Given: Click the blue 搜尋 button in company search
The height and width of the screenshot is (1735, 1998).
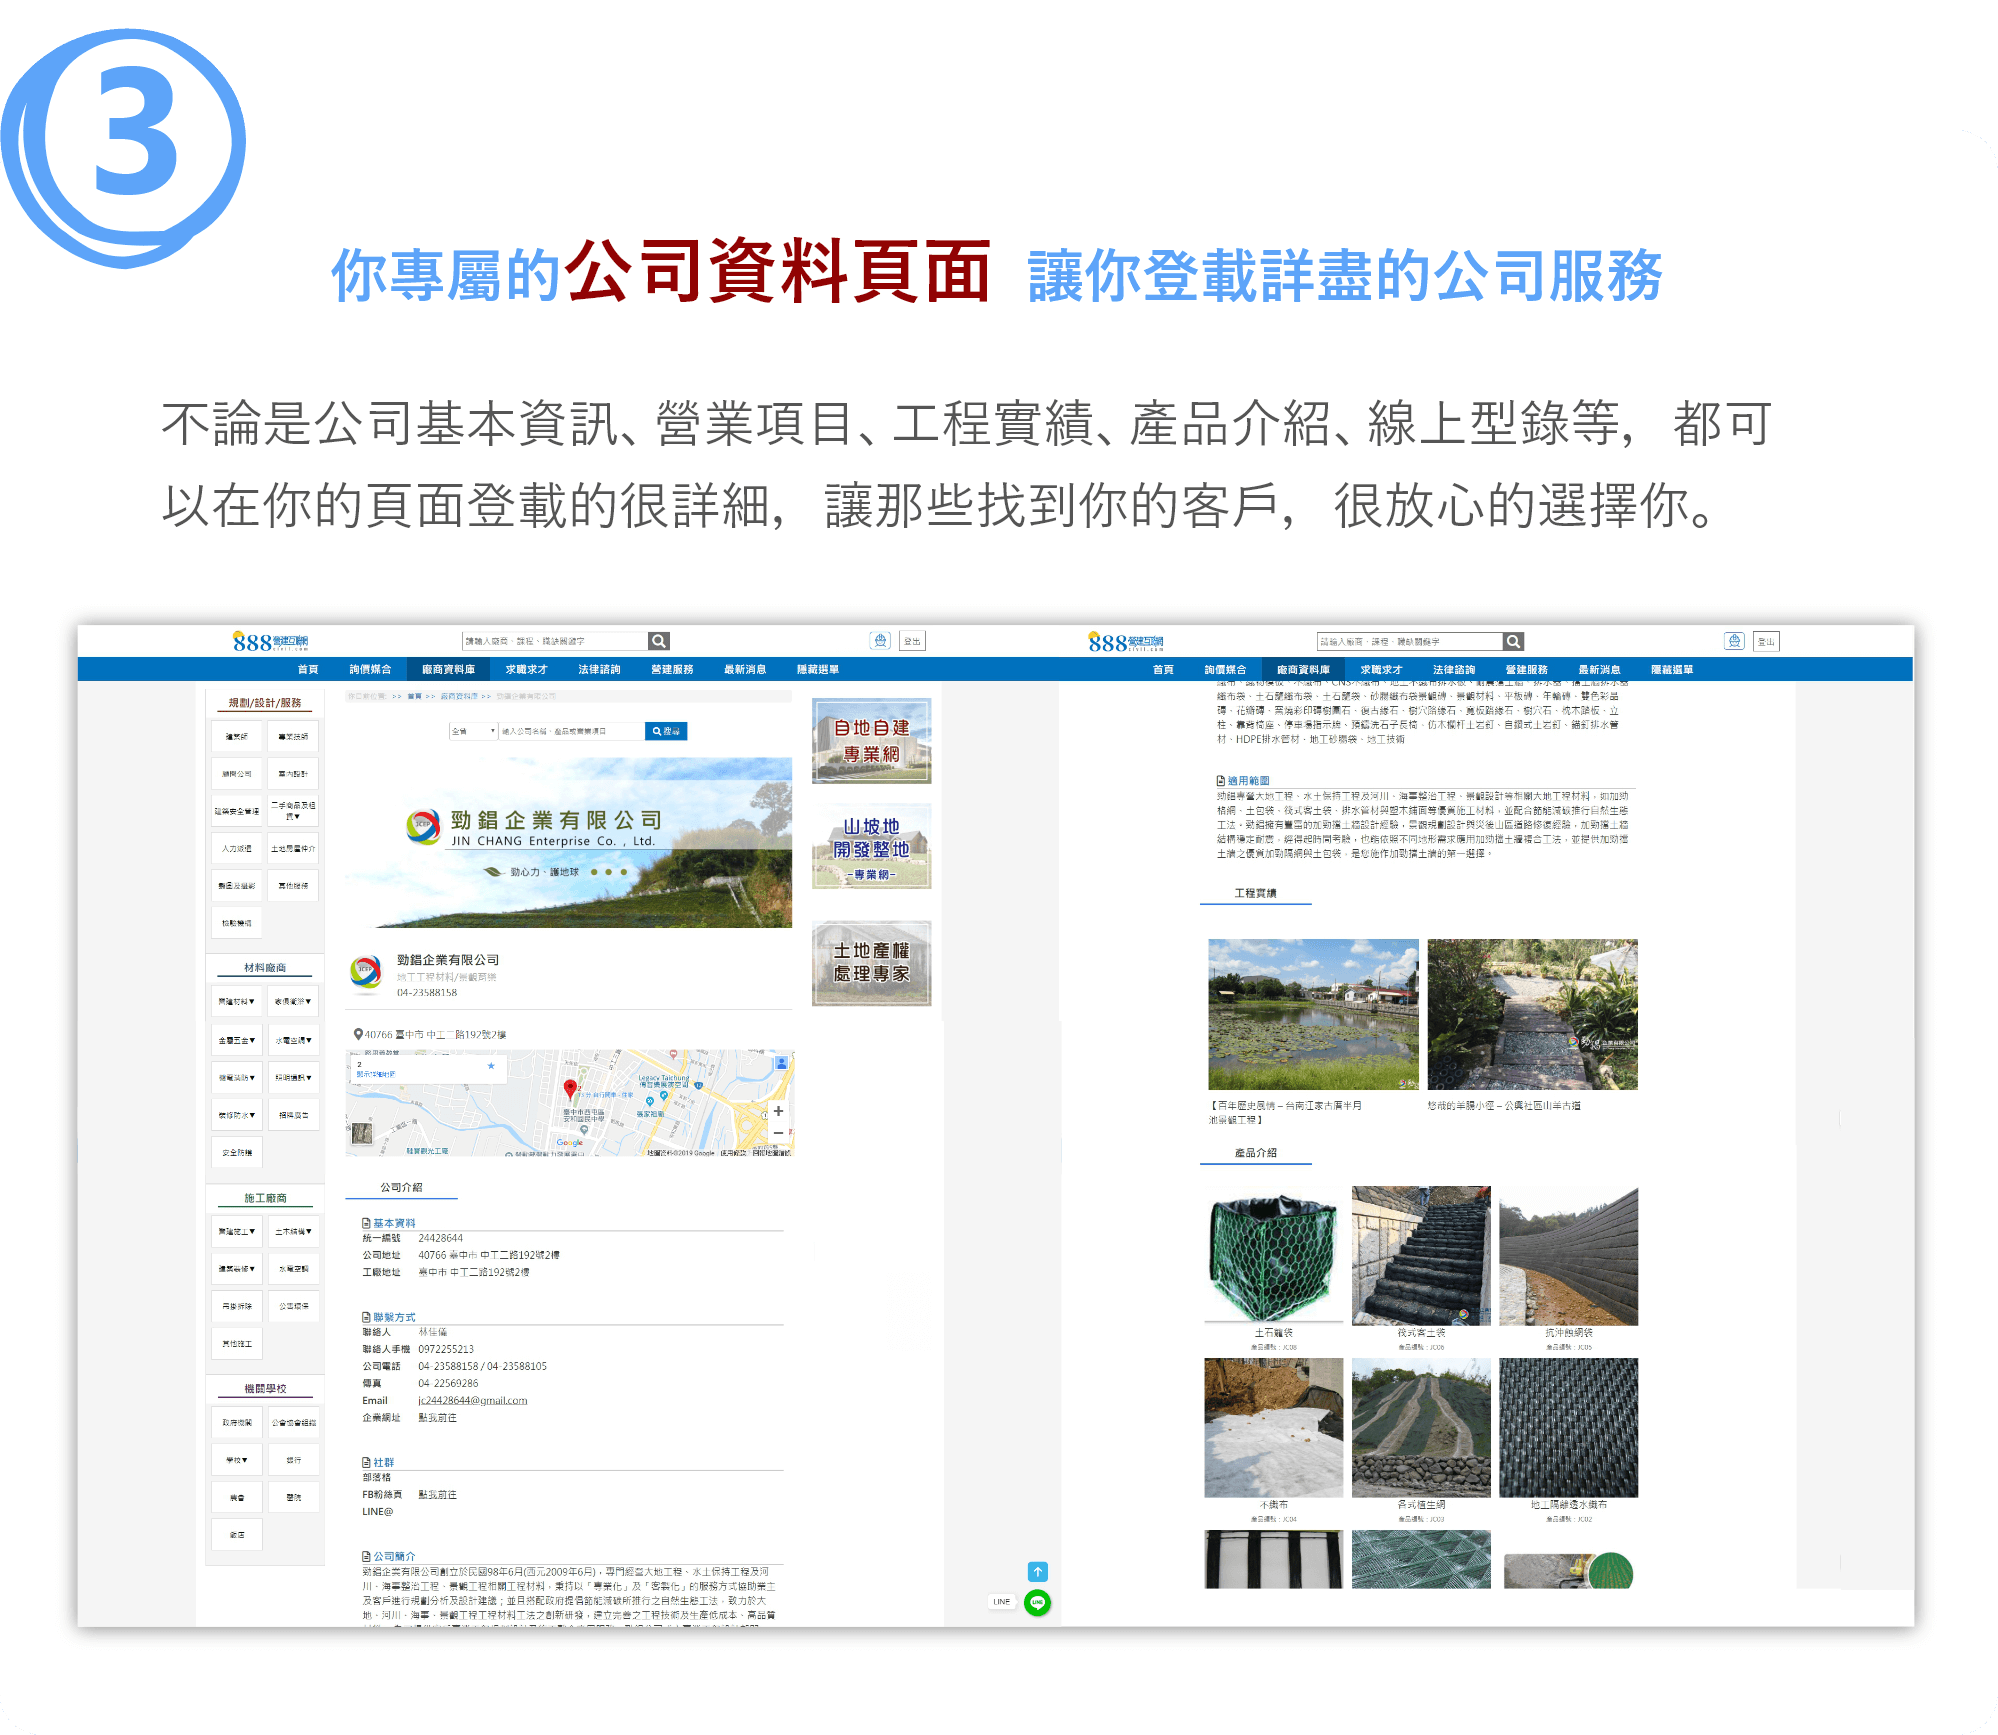Looking at the screenshot, I should [x=666, y=731].
